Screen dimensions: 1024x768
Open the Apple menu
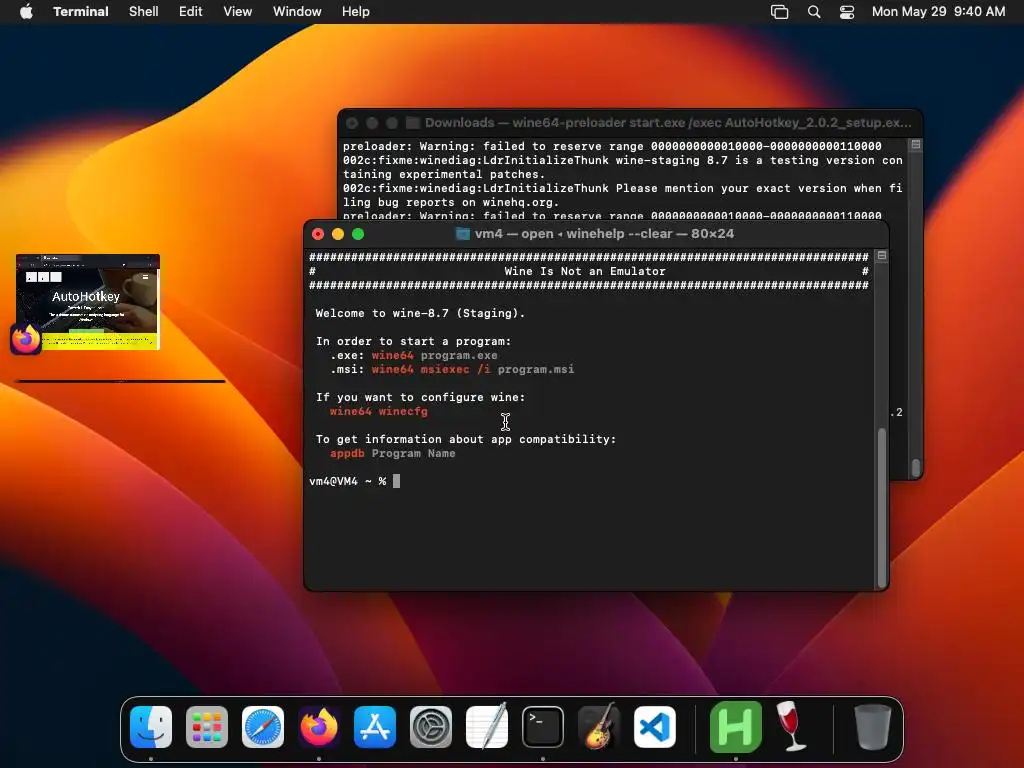(x=26, y=12)
